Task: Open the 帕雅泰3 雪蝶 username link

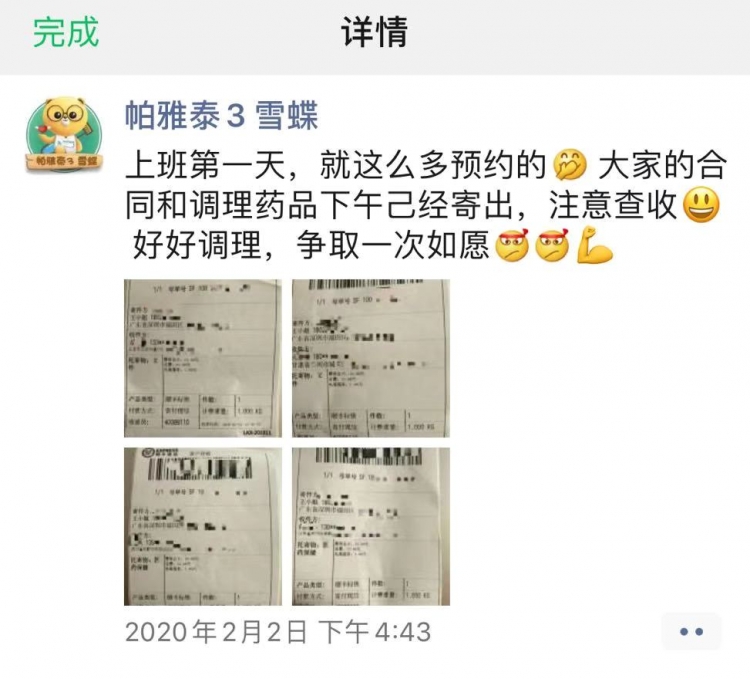Action: (221, 116)
